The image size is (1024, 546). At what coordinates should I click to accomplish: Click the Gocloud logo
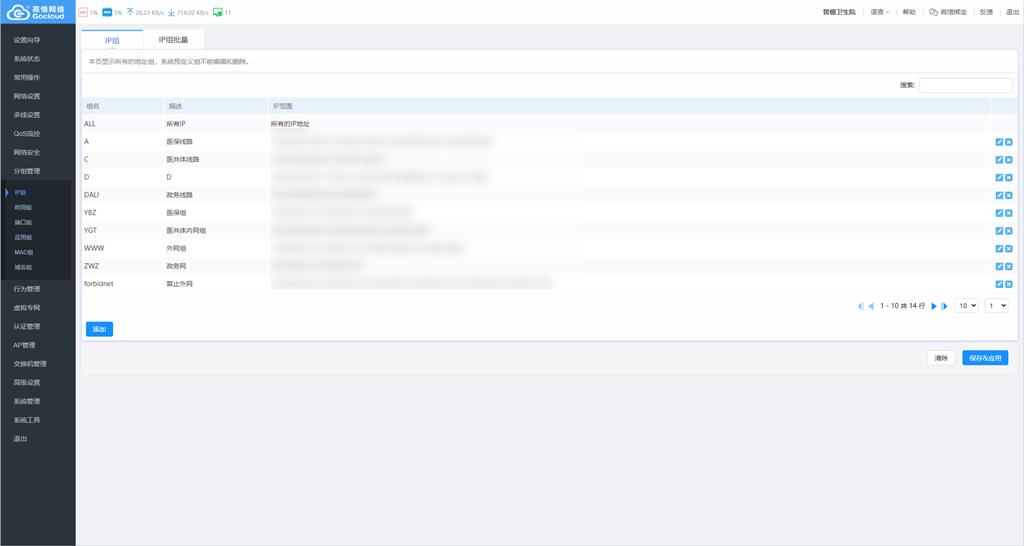[x=37, y=12]
